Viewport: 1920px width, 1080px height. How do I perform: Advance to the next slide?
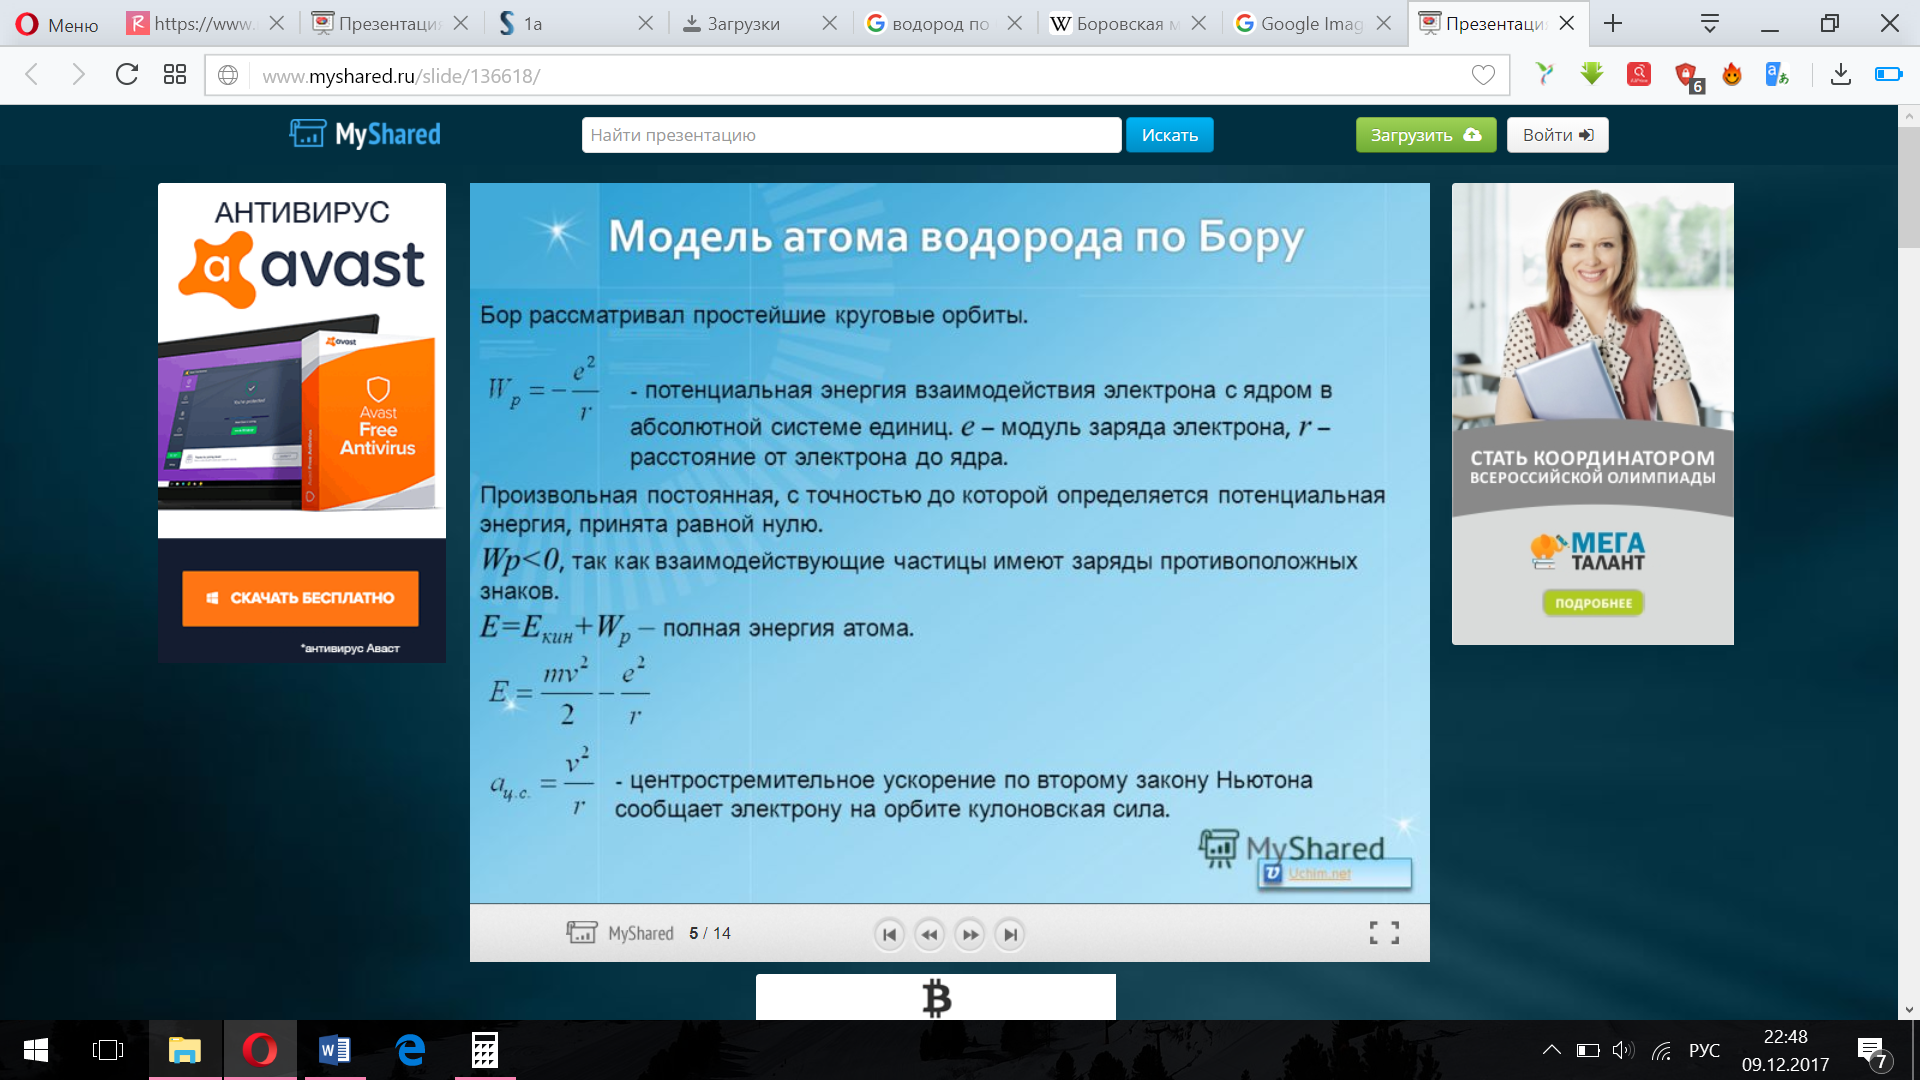tap(970, 934)
